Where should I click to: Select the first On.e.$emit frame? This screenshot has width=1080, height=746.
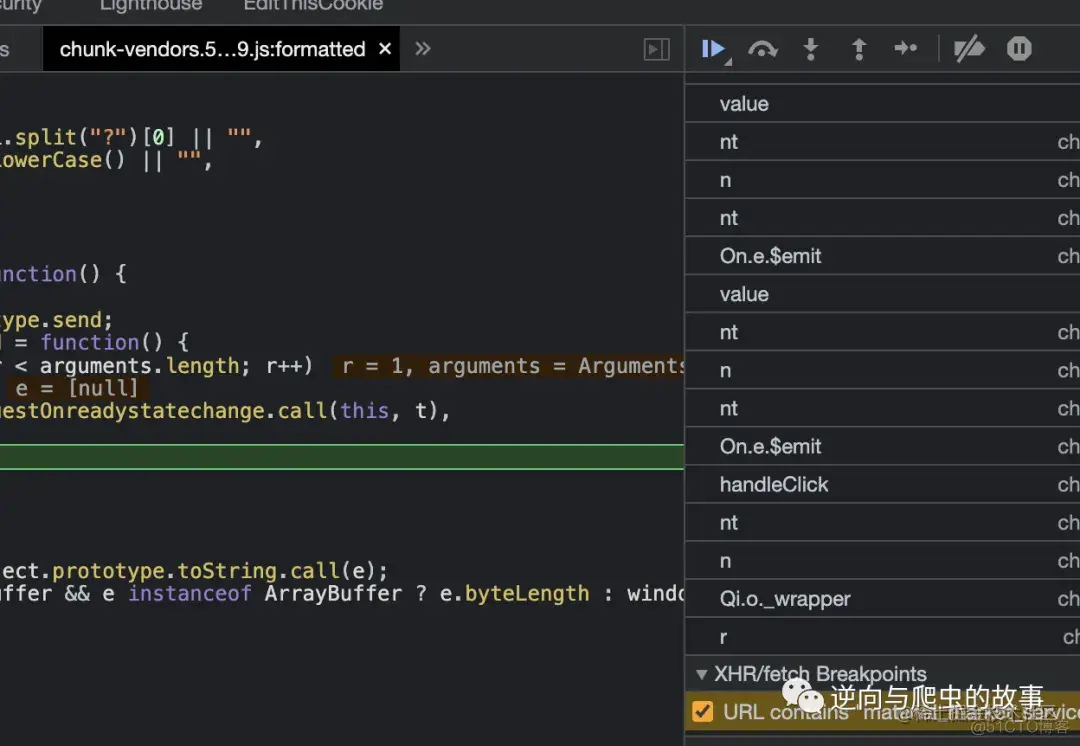click(882, 256)
